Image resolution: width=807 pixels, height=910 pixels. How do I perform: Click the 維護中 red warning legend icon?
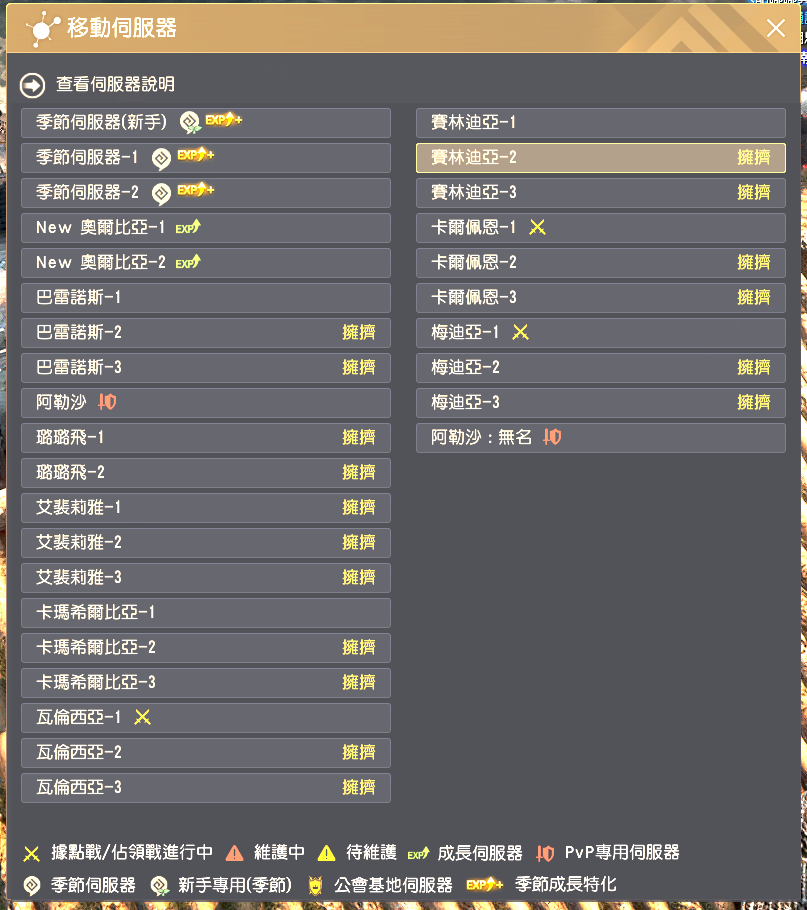pos(234,853)
